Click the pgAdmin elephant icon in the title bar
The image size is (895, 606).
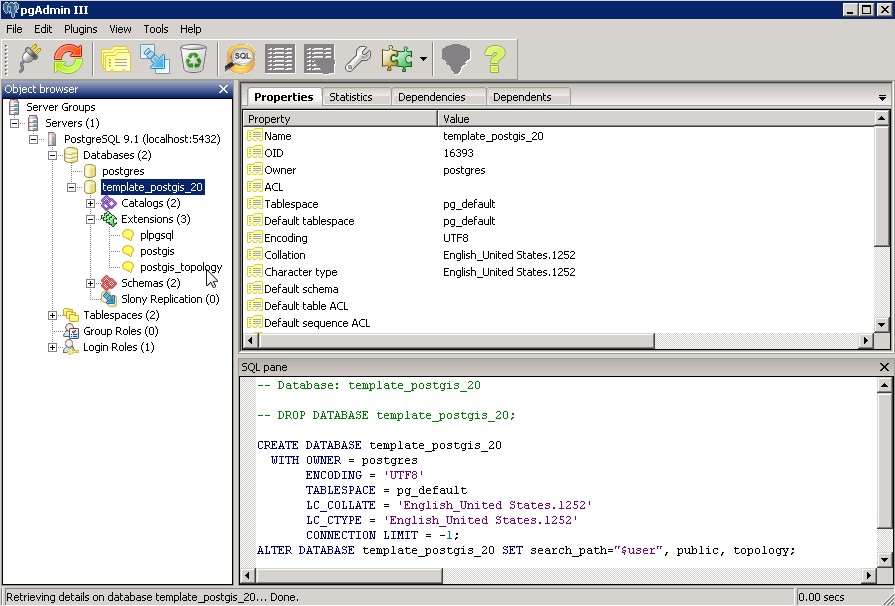pyautogui.click(x=11, y=10)
